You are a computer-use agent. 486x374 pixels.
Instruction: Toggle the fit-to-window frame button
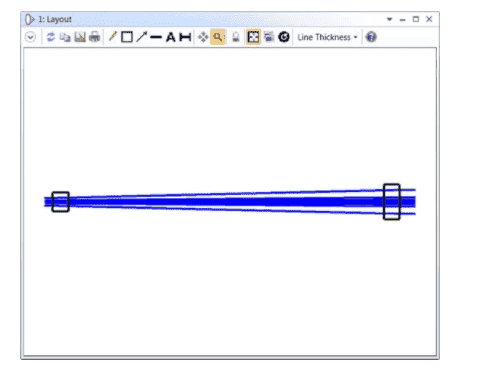(x=253, y=37)
